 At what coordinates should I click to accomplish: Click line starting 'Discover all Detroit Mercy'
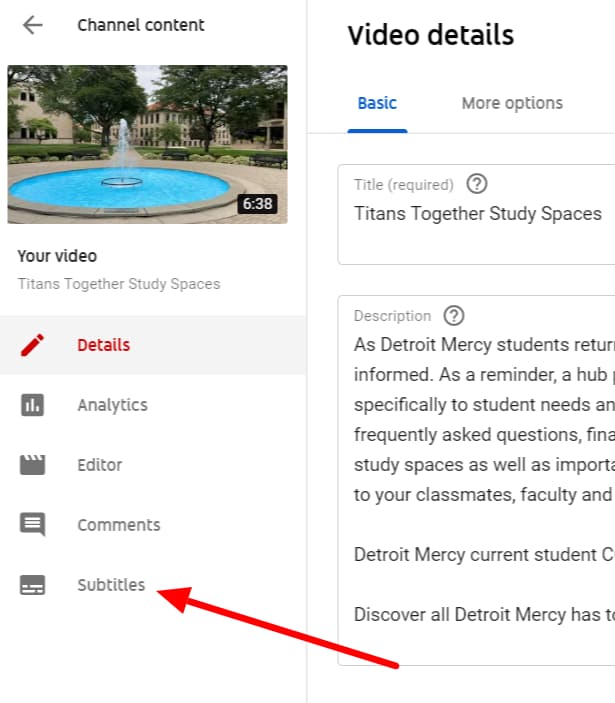tap(484, 615)
